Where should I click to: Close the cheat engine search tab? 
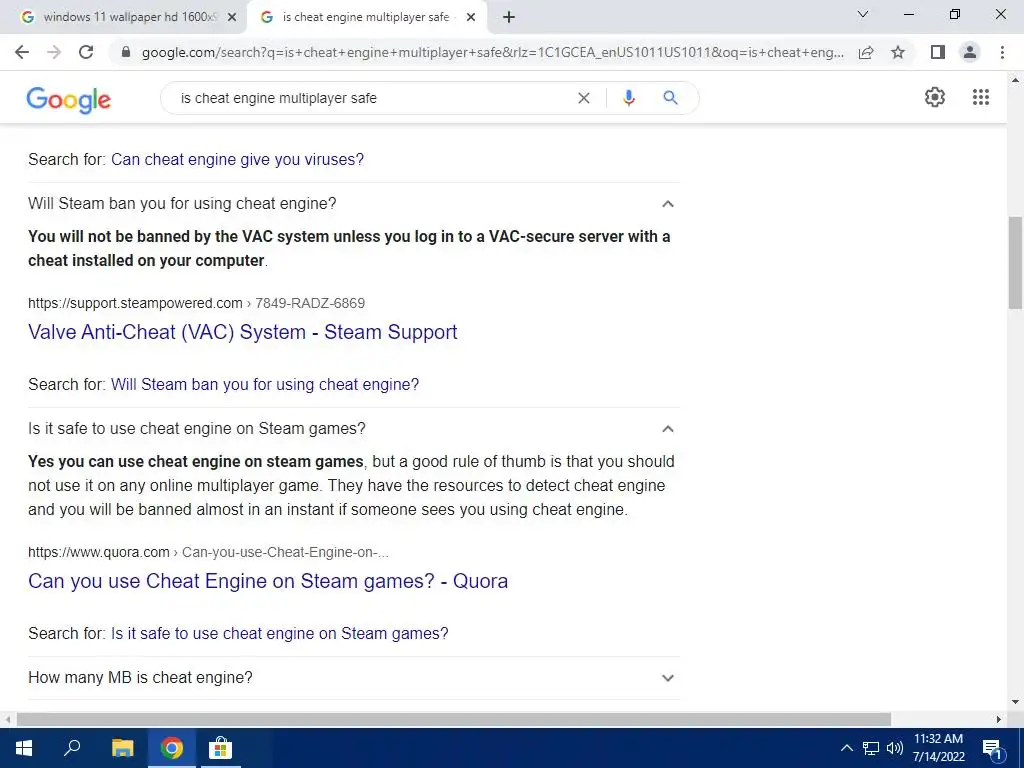click(x=471, y=18)
